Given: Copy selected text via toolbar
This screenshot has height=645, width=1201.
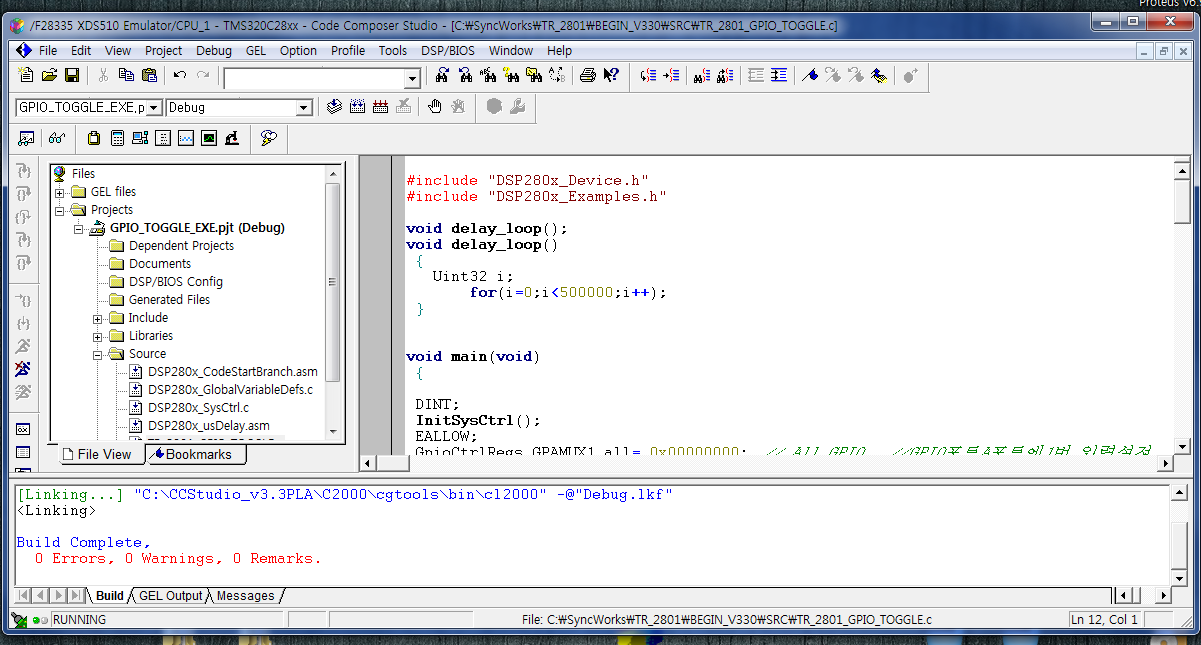Looking at the screenshot, I should 126,75.
